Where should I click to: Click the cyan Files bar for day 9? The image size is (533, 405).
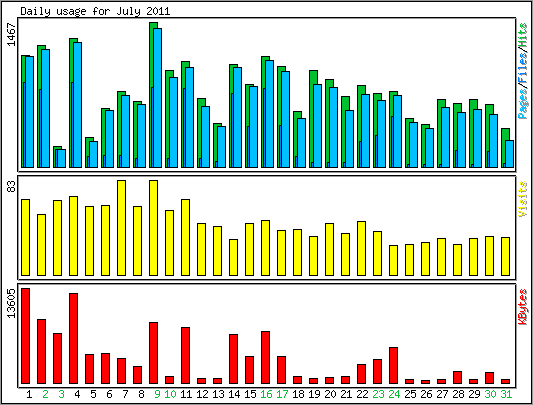pyautogui.click(x=157, y=98)
